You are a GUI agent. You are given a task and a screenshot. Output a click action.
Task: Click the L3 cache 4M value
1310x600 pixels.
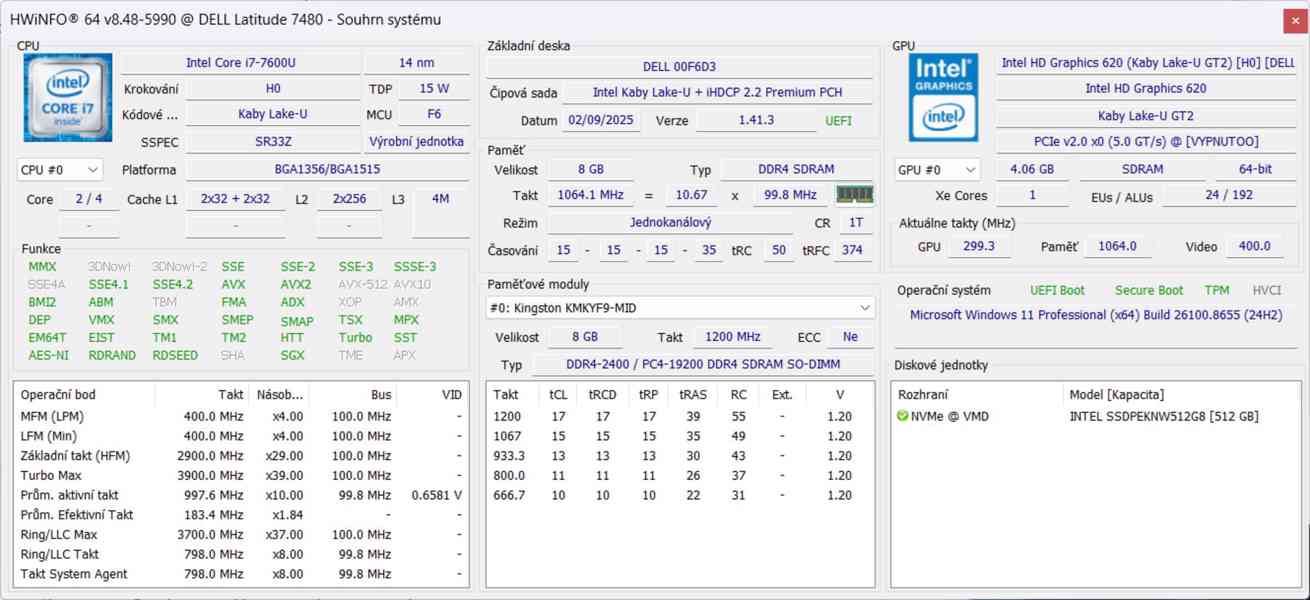pos(440,199)
